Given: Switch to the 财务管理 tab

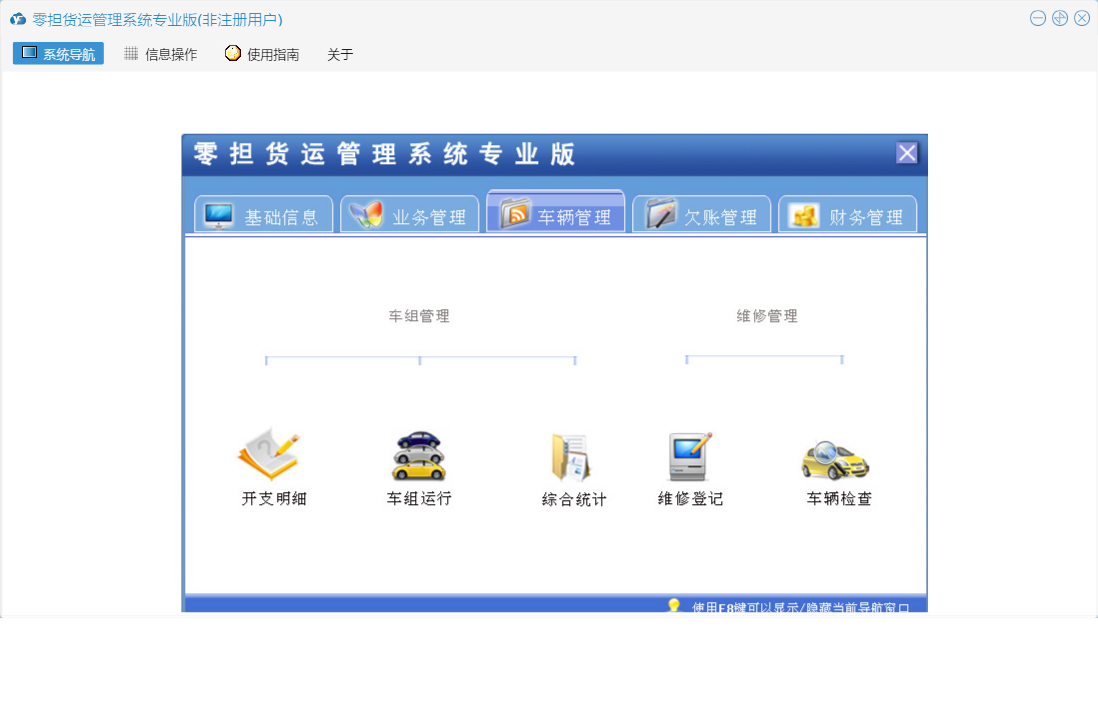Looking at the screenshot, I should coord(848,214).
